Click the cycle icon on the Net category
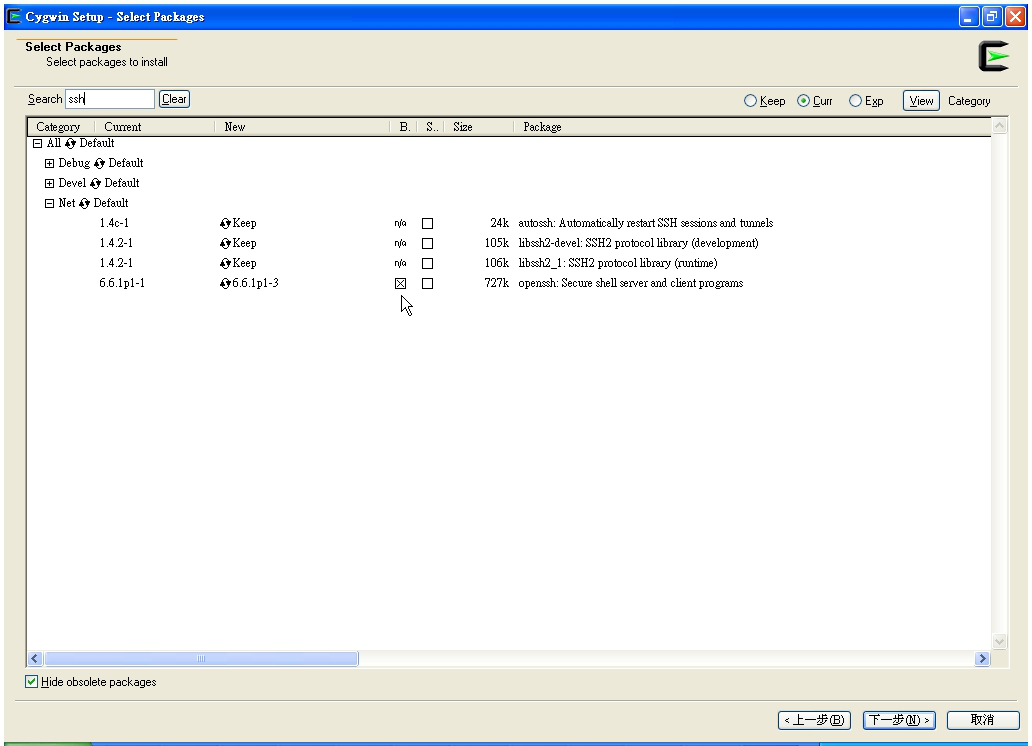 coord(84,203)
